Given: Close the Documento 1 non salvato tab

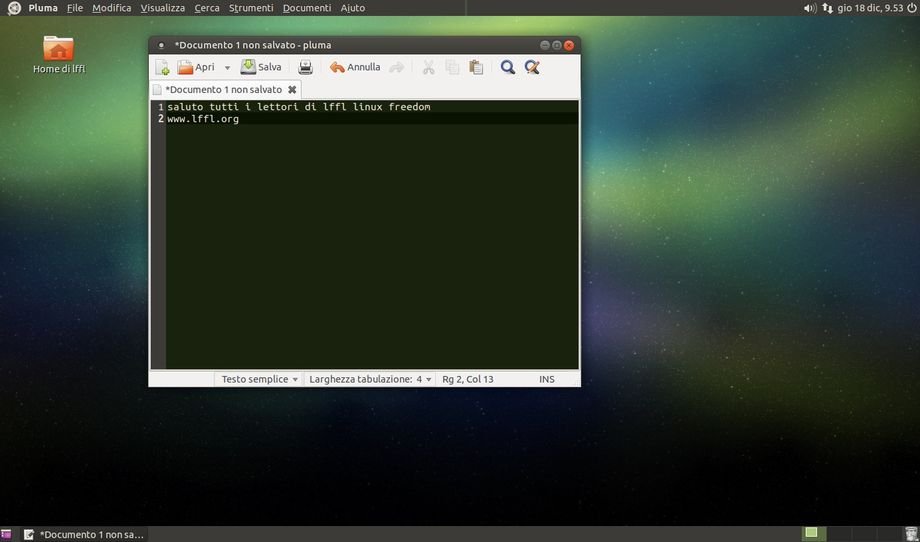Looking at the screenshot, I should tap(292, 90).
